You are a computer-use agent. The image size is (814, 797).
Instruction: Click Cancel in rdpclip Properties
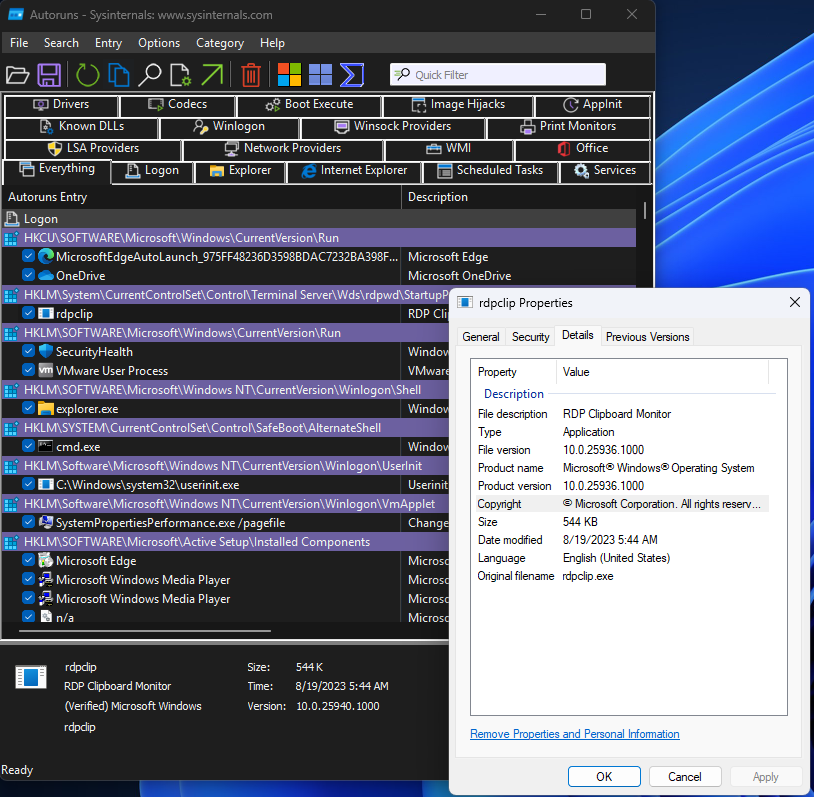click(x=685, y=776)
